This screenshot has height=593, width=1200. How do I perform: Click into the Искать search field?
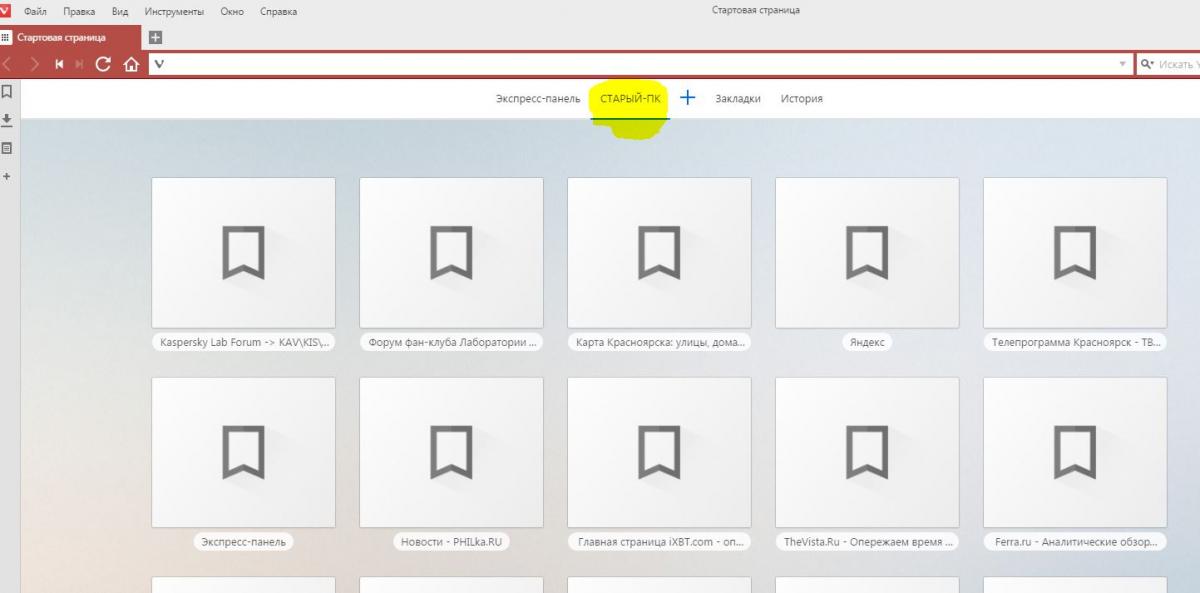point(1178,64)
